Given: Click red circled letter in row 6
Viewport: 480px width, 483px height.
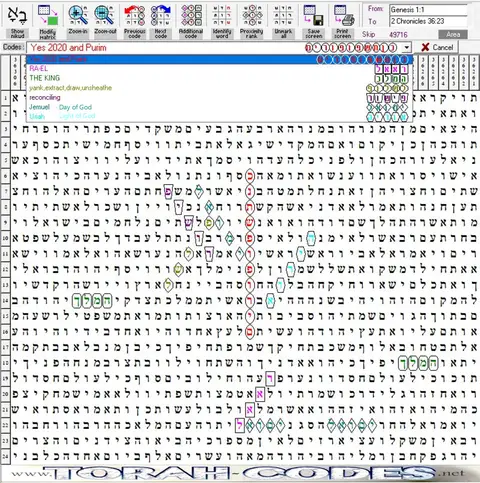Looking at the screenshot, I should (250, 176).
